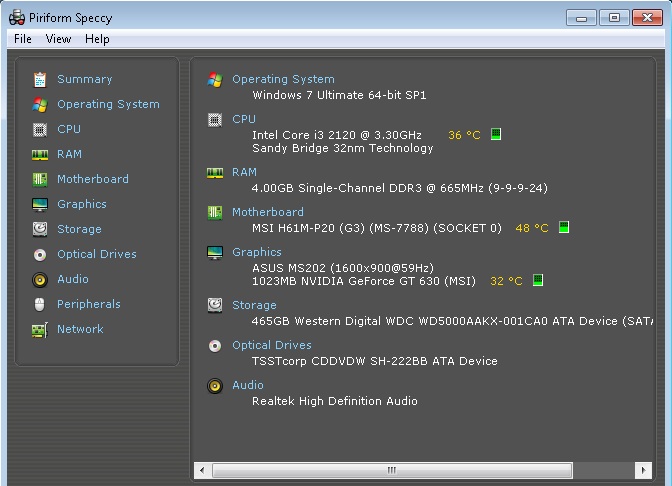Open the Help menu
672x486 pixels.
point(97,39)
